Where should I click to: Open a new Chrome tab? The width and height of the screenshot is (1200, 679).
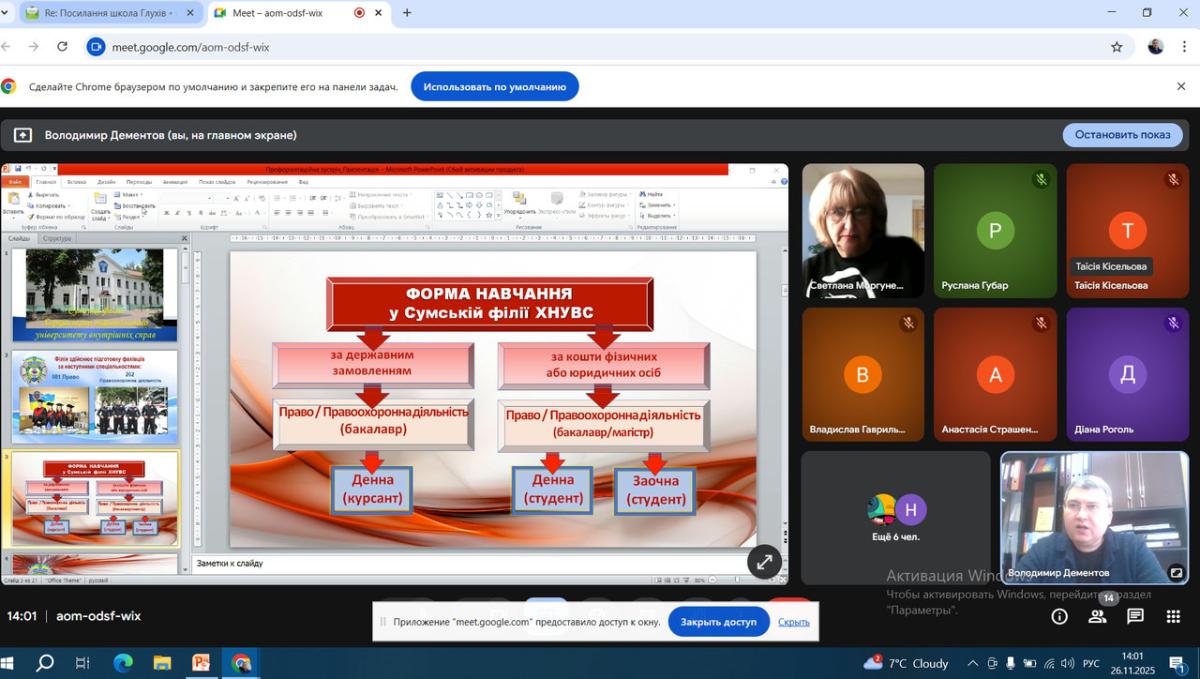[407, 13]
